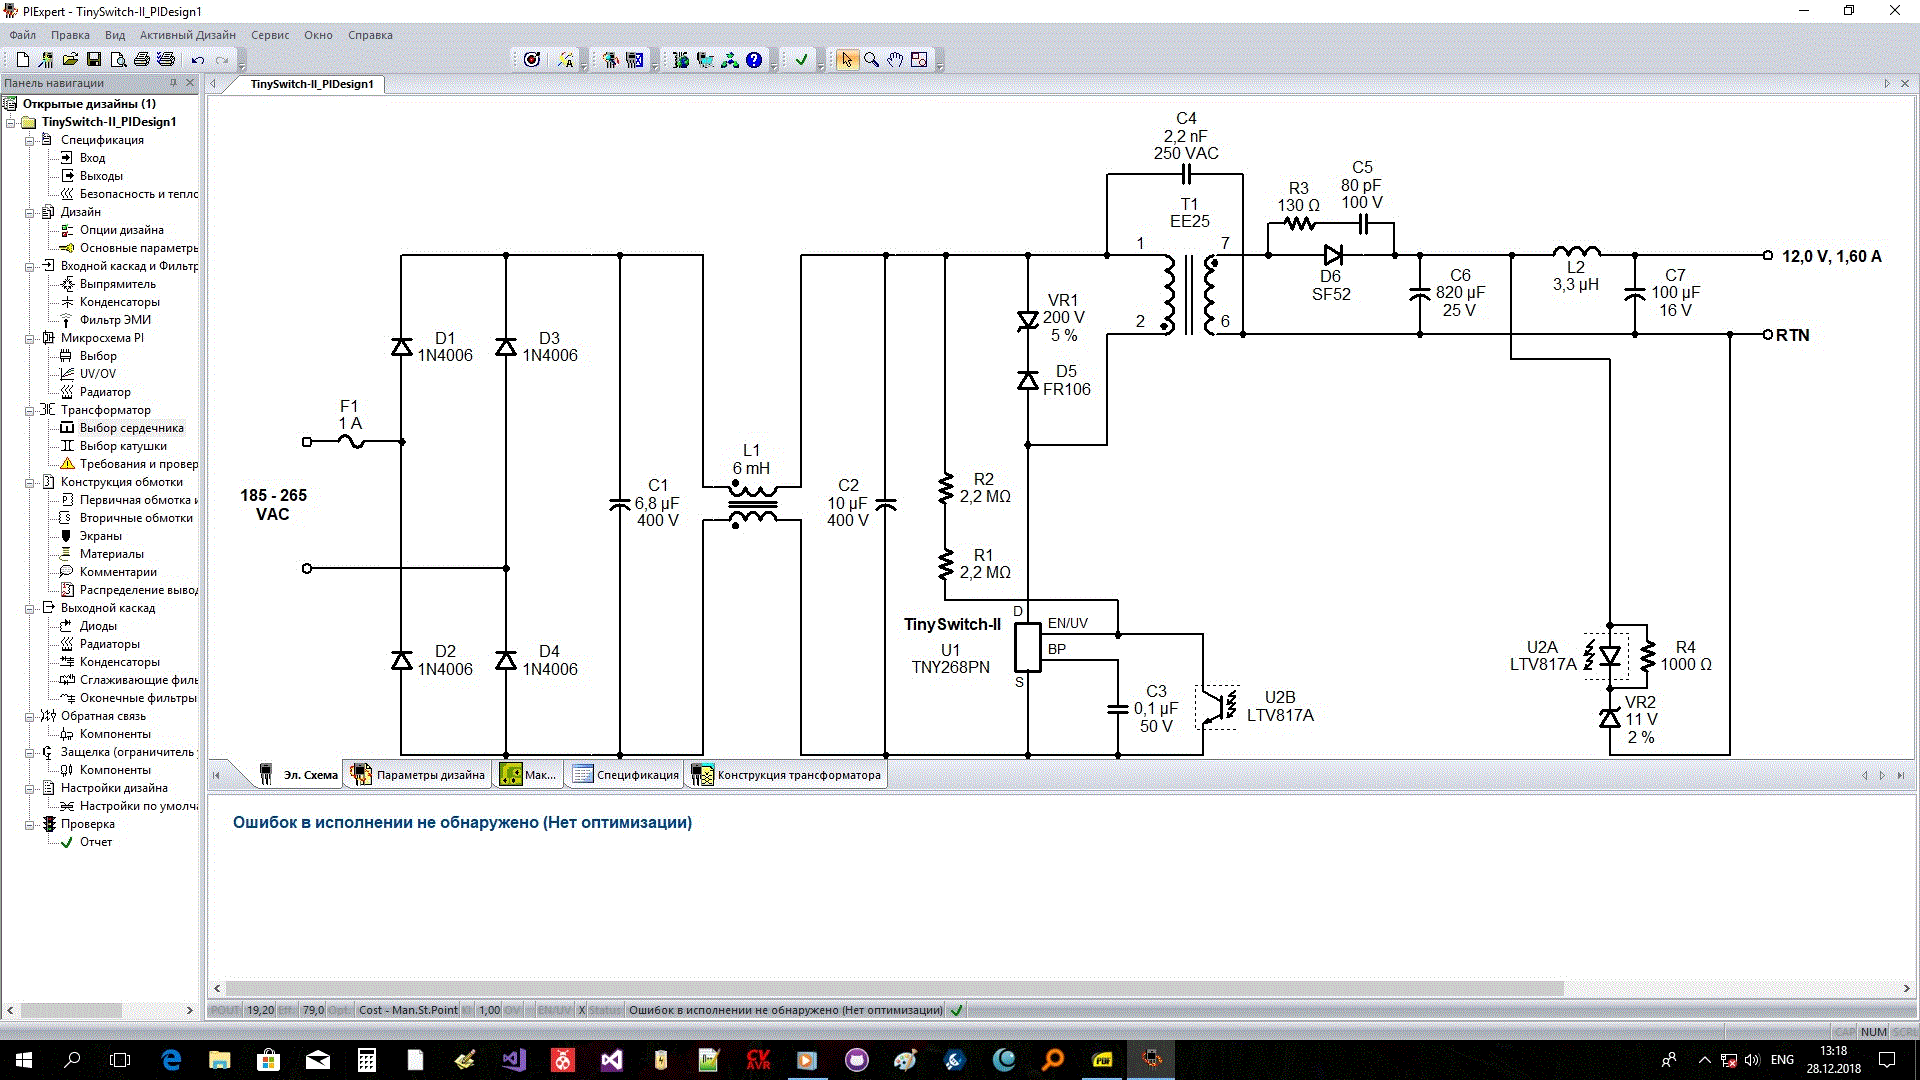Click Cost - Man.St.Point status entry
Image resolution: width=1920 pixels, height=1080 pixels.
(x=408, y=1010)
